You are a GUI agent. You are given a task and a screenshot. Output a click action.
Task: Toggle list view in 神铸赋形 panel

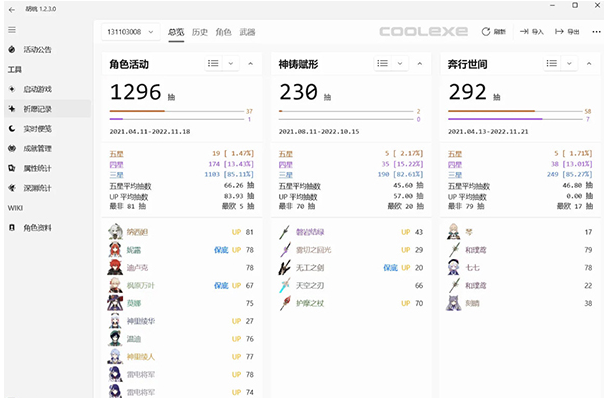click(382, 63)
